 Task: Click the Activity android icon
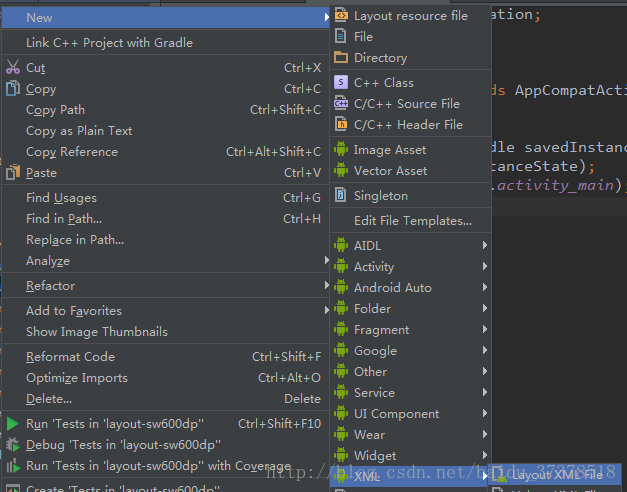click(x=341, y=266)
